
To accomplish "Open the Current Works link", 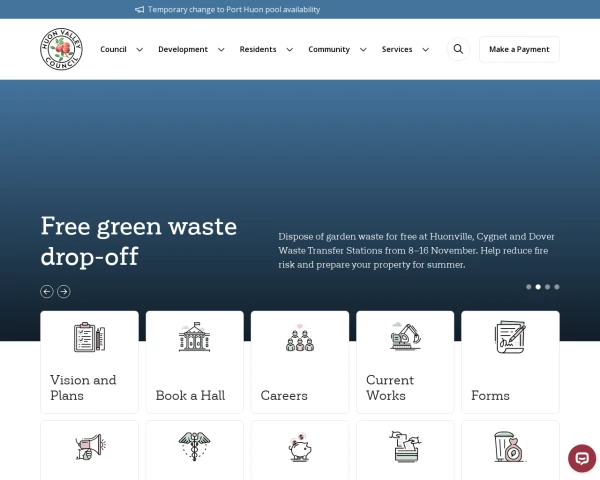I will 390,387.
